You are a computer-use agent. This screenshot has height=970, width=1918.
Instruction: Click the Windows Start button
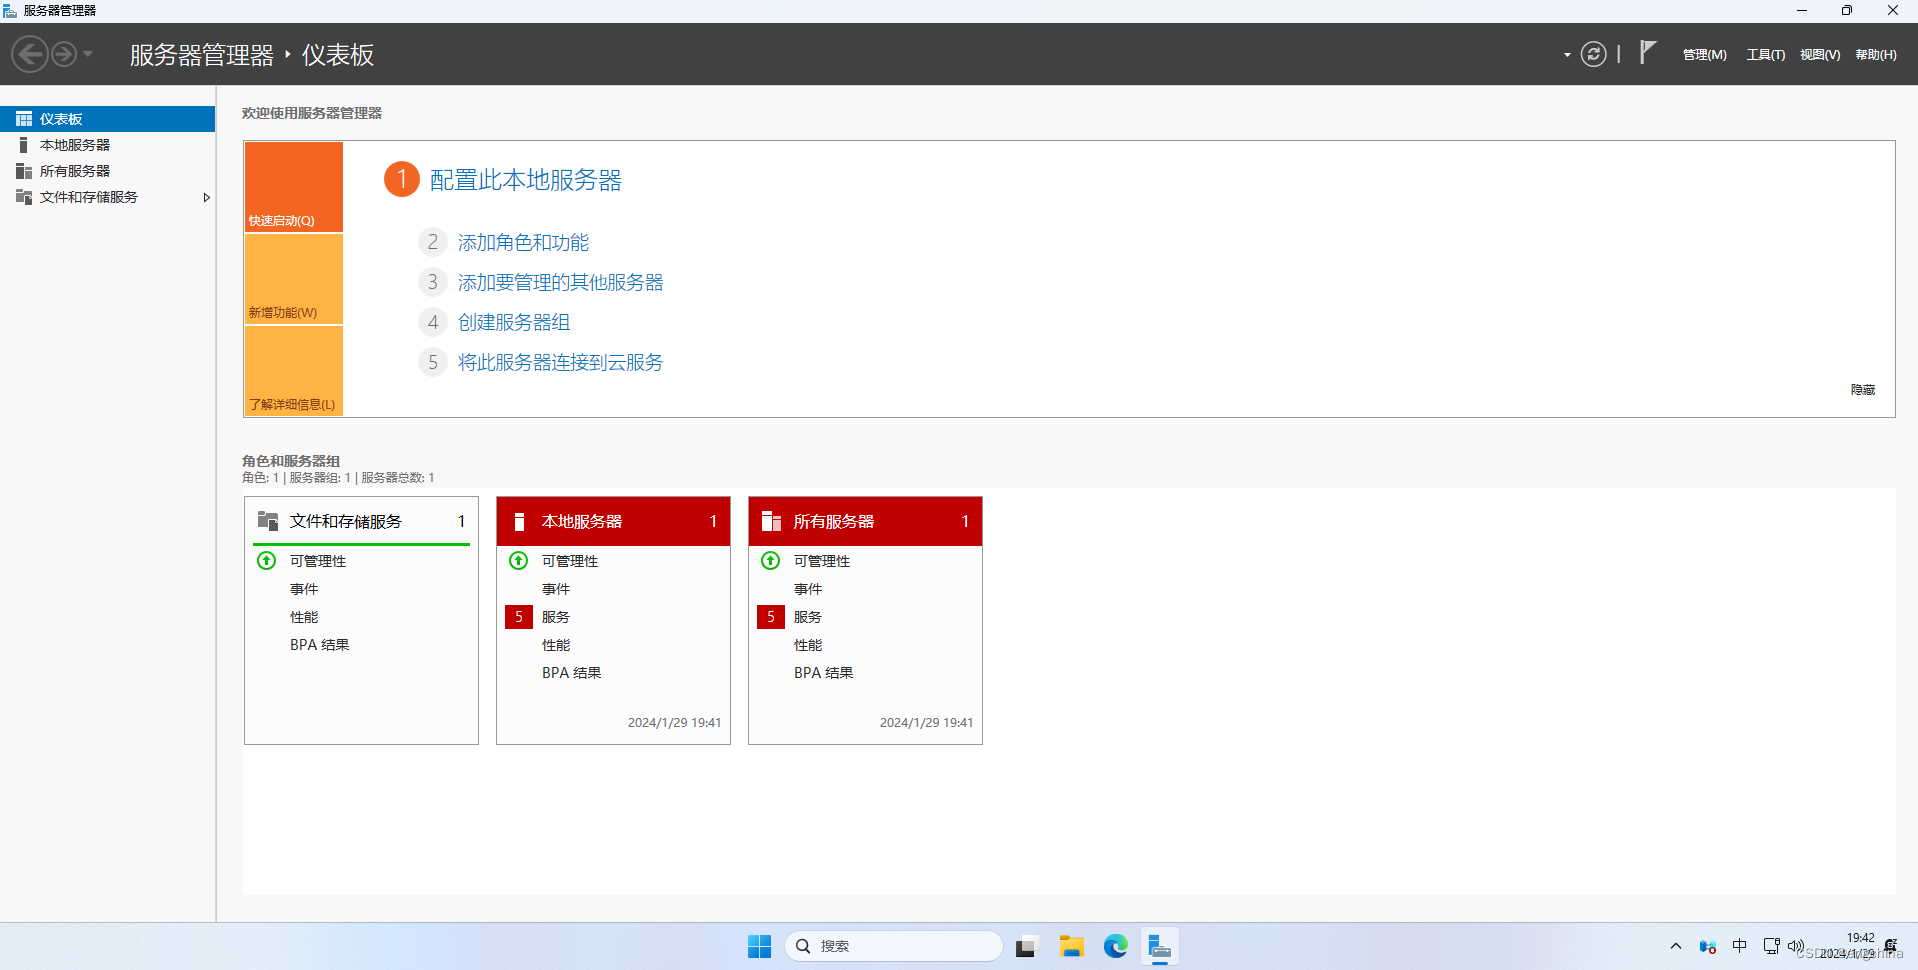[x=759, y=946]
